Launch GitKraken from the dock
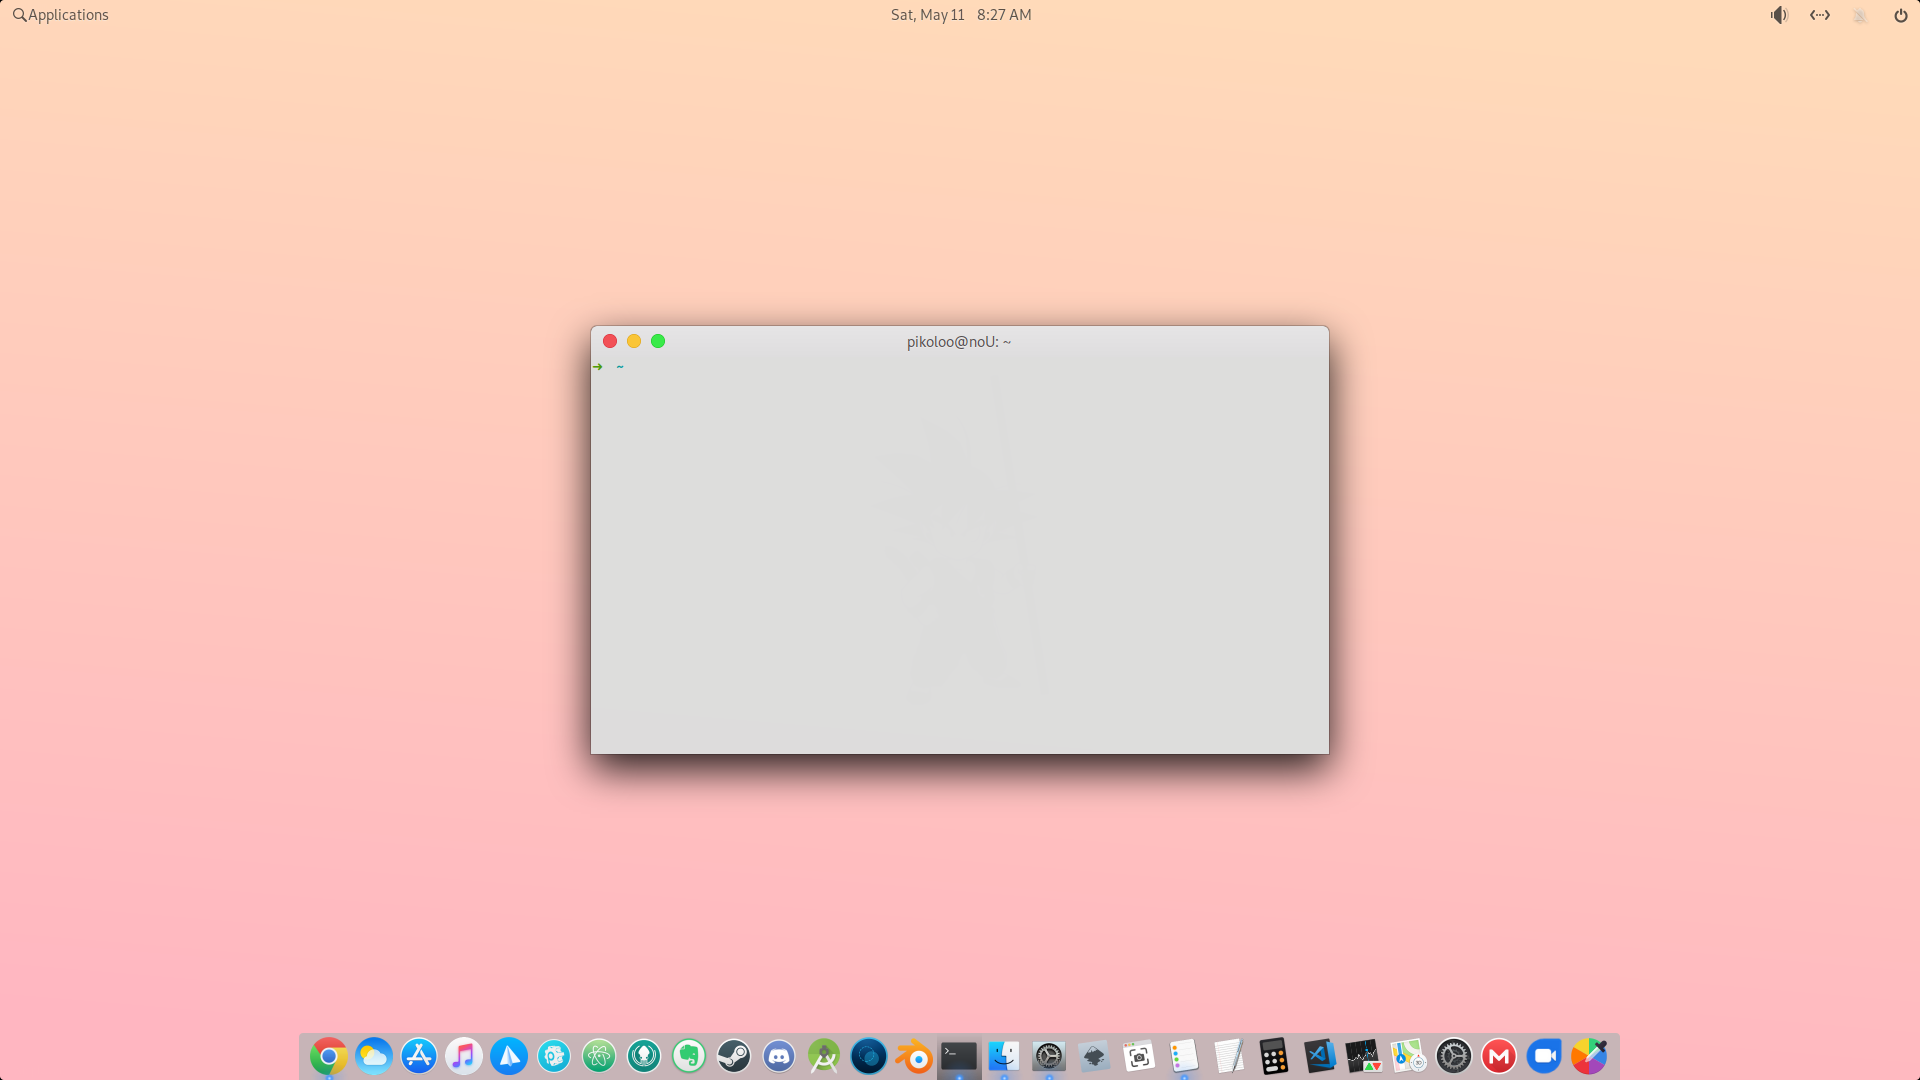1920x1080 pixels. tap(644, 1056)
